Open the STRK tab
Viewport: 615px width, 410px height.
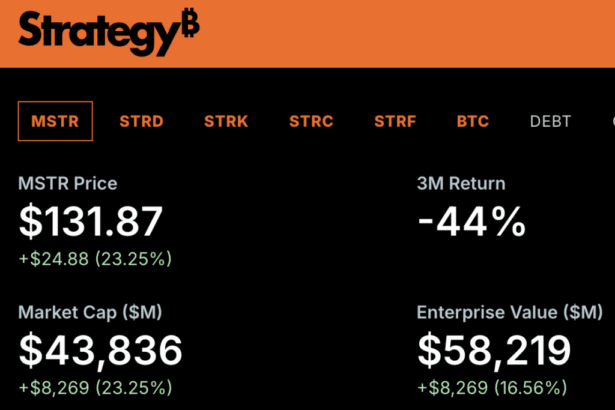pos(226,122)
